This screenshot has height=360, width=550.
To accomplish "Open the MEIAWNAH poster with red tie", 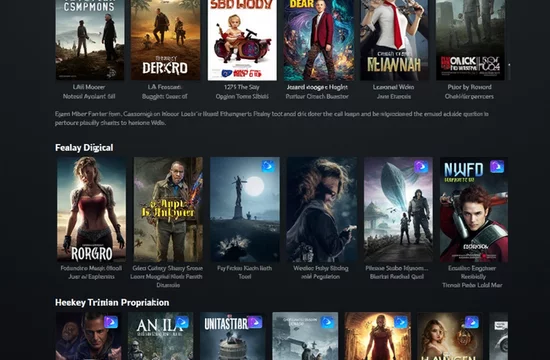I will 394,40.
